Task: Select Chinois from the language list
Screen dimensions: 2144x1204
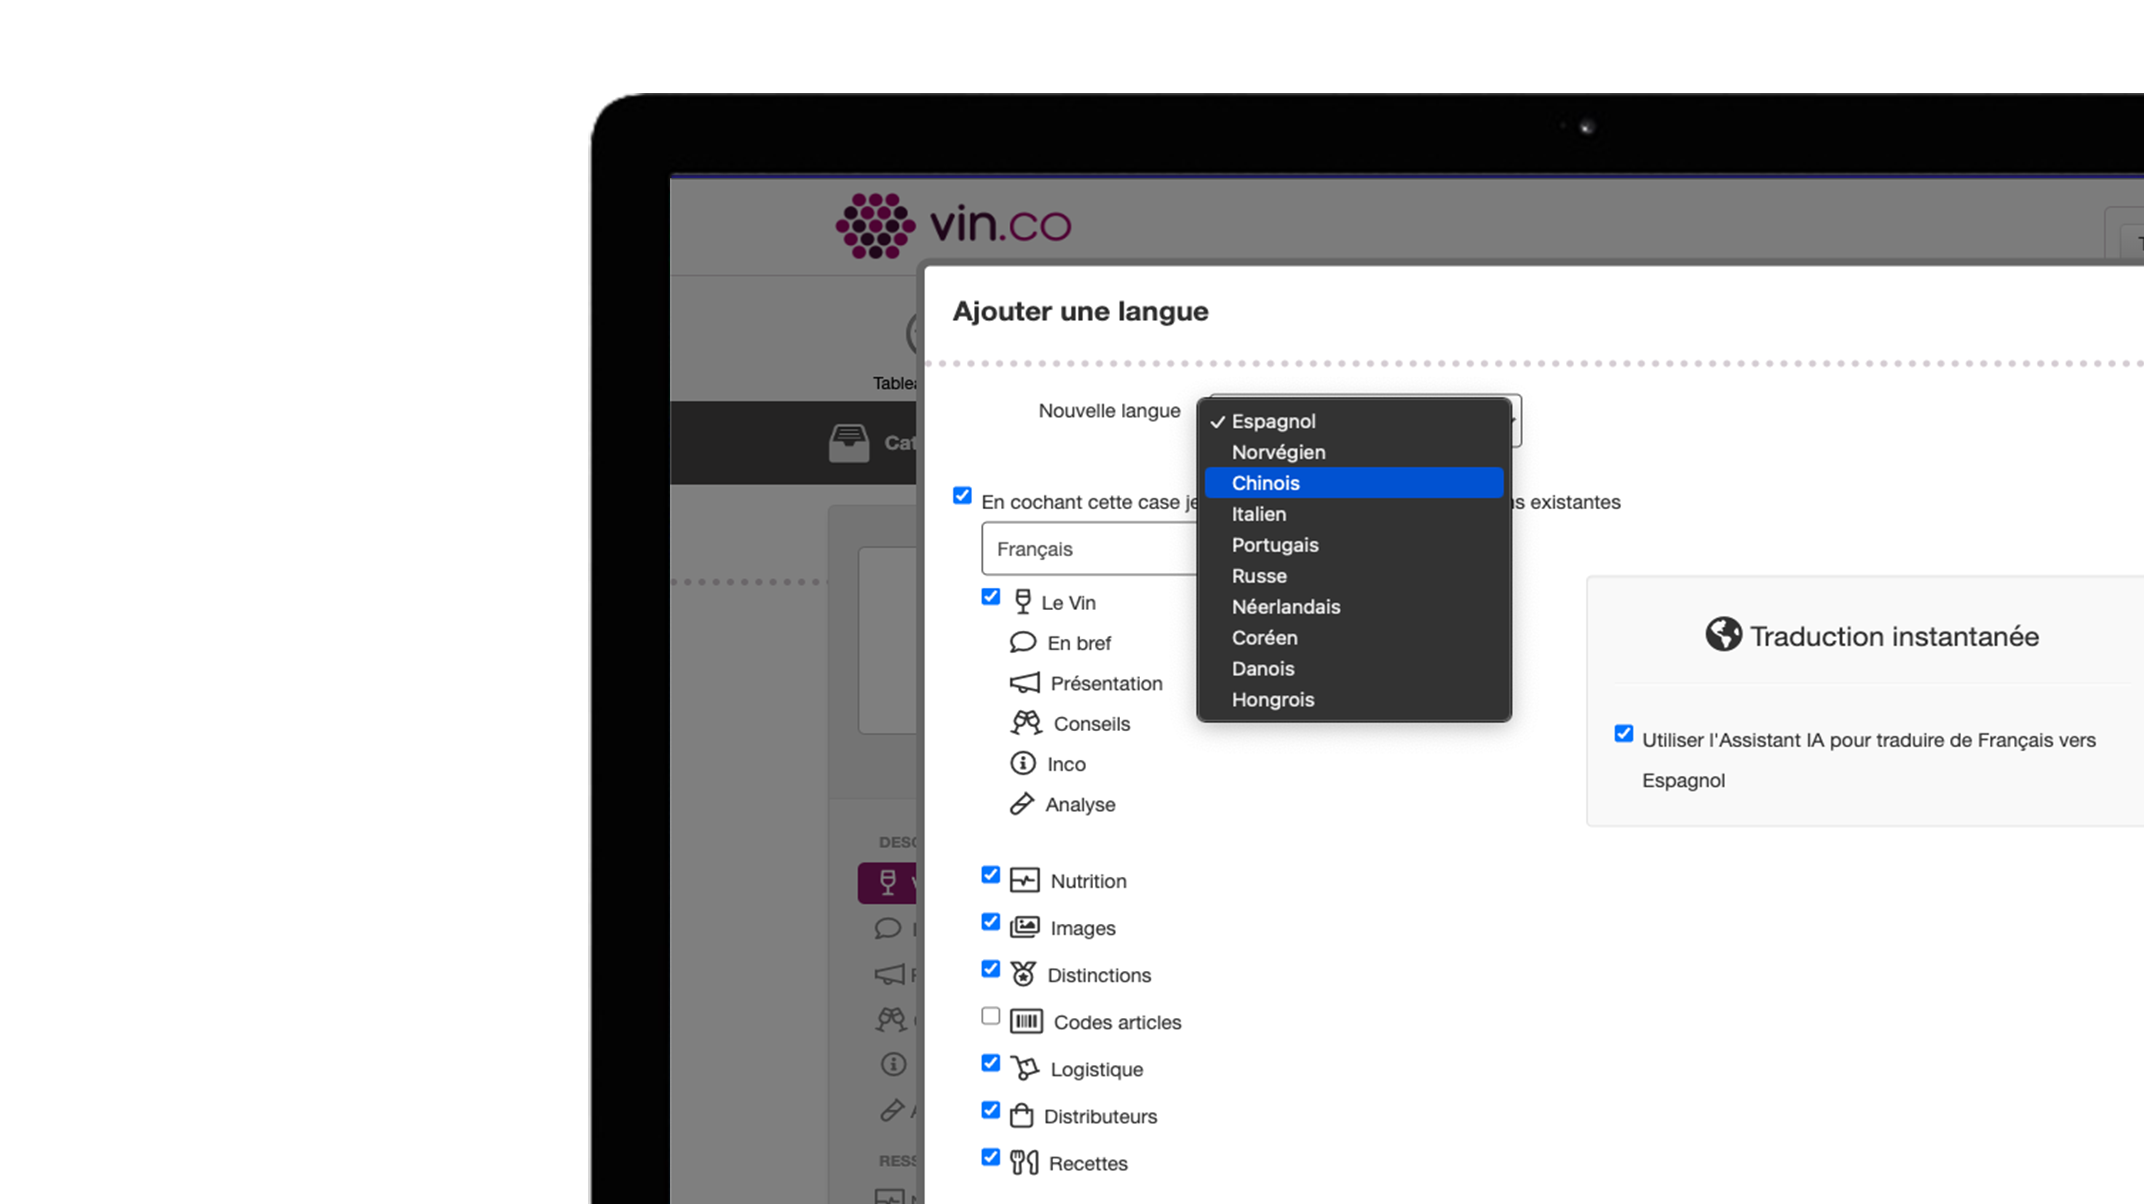Action: pos(1265,483)
